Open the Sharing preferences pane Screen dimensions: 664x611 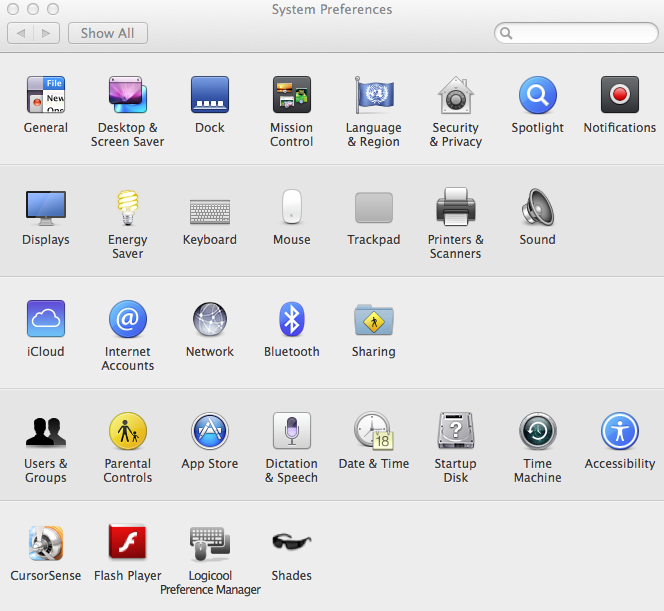point(374,320)
